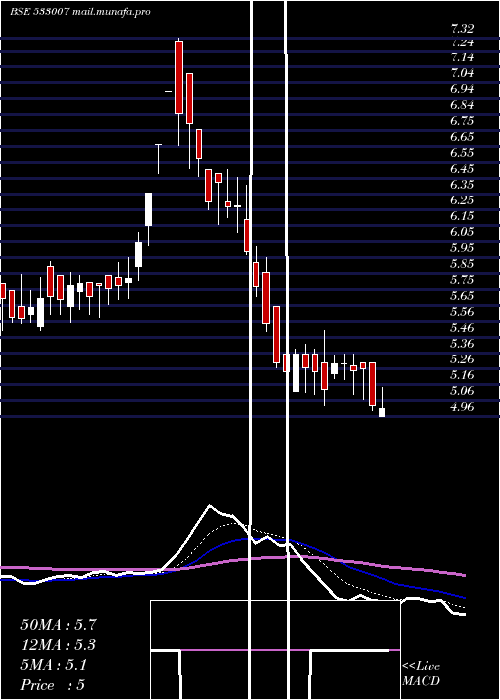Select the 6.65 price axis label
The height and width of the screenshot is (700, 500).
pyautogui.click(x=462, y=137)
